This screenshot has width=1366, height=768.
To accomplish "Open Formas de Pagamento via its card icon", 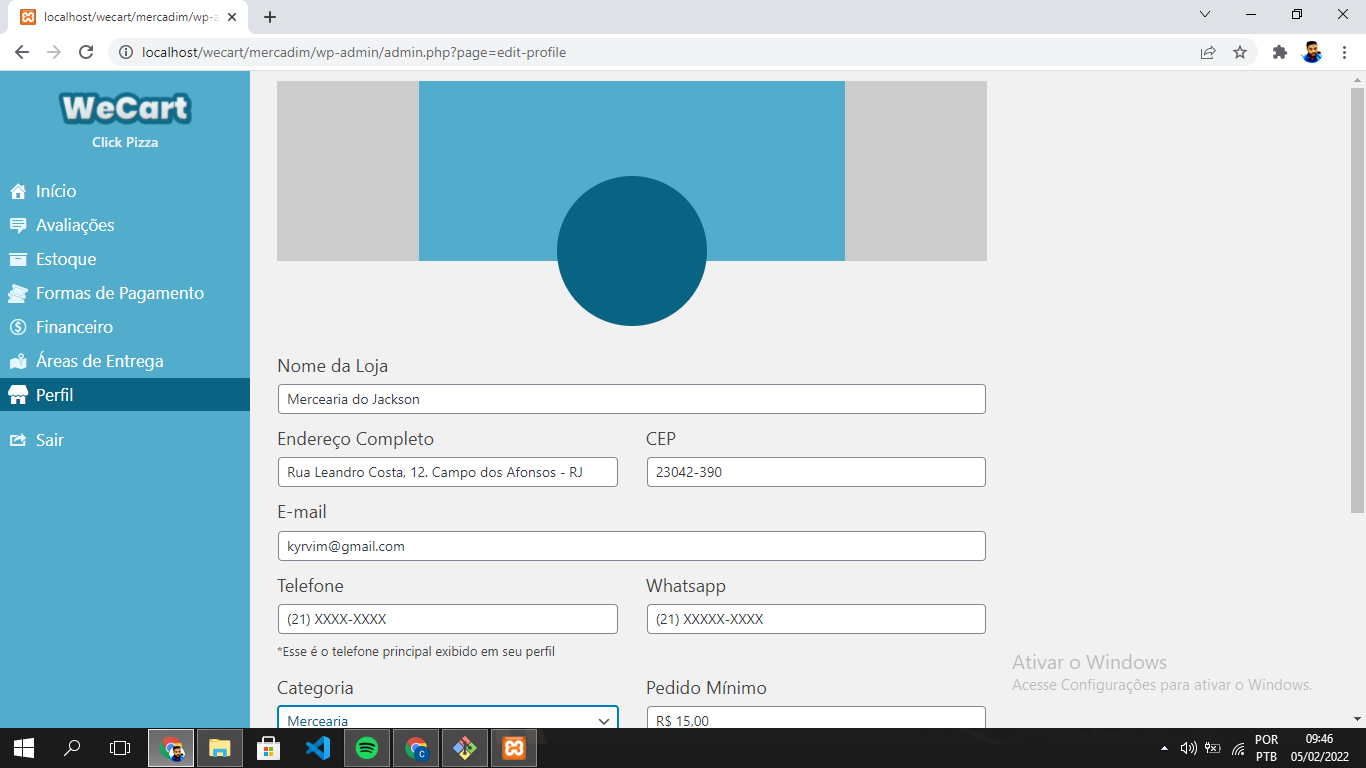I will point(16,293).
